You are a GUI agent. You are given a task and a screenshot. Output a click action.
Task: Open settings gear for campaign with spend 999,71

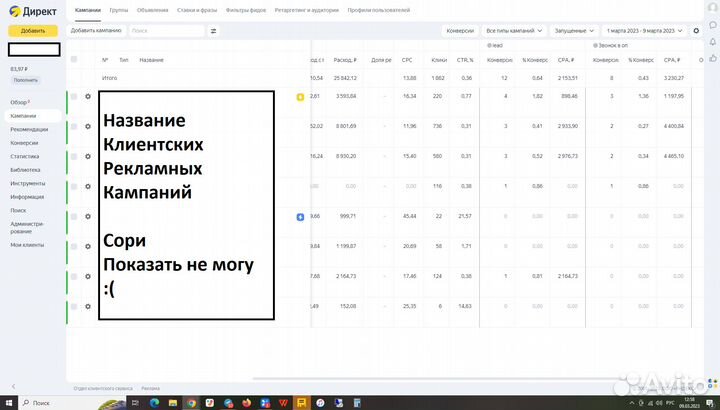coord(88,216)
